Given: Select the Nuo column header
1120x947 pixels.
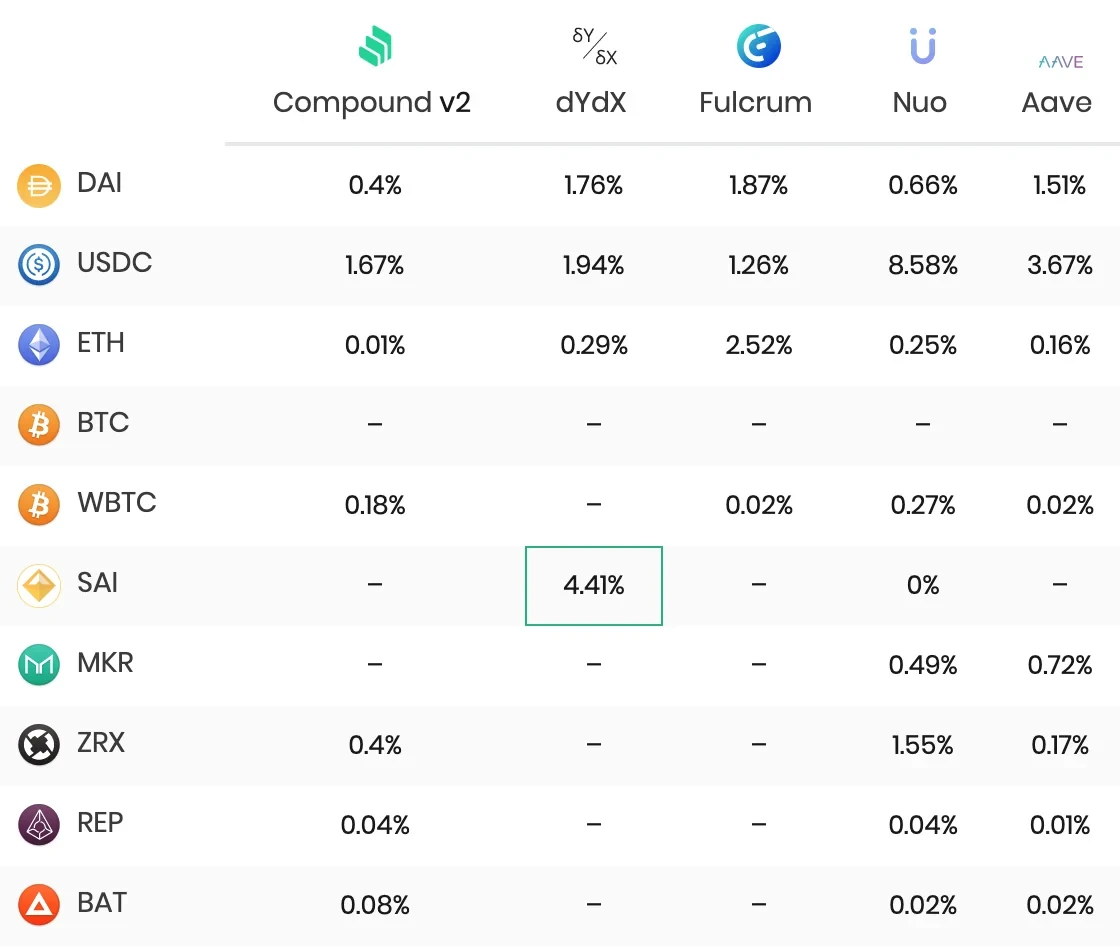Looking at the screenshot, I should [919, 102].
